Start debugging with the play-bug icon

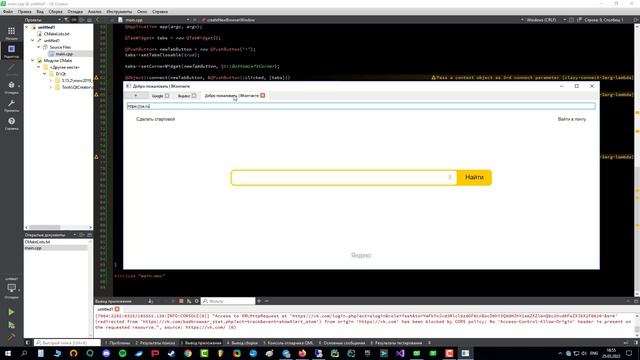[11, 325]
